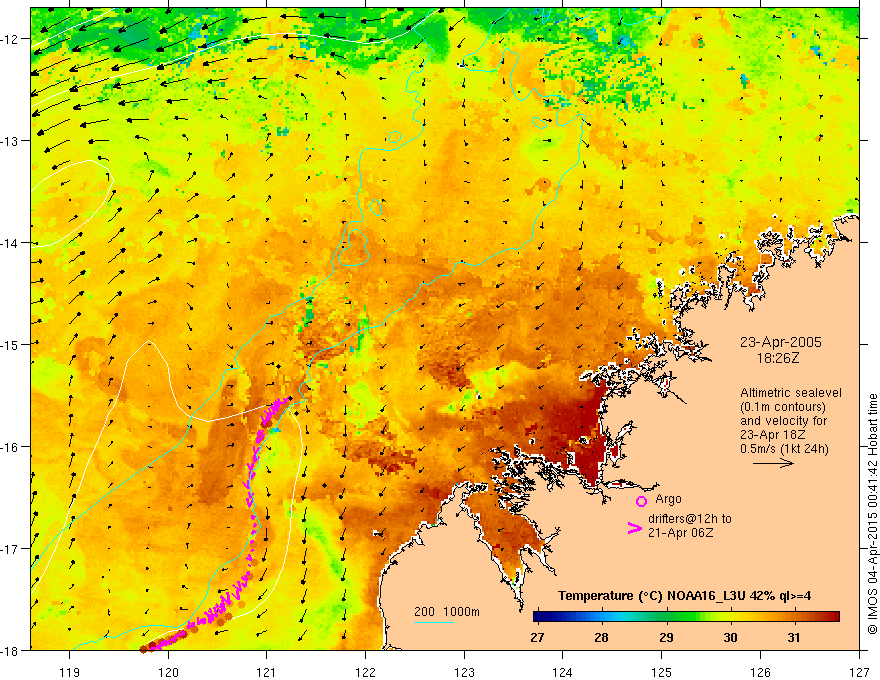Image resolution: width=880 pixels, height=680 pixels.
Task: Click the 'Temperature (°C) NOAA16_L3U 42% ql>=4' title
Action: (x=684, y=596)
